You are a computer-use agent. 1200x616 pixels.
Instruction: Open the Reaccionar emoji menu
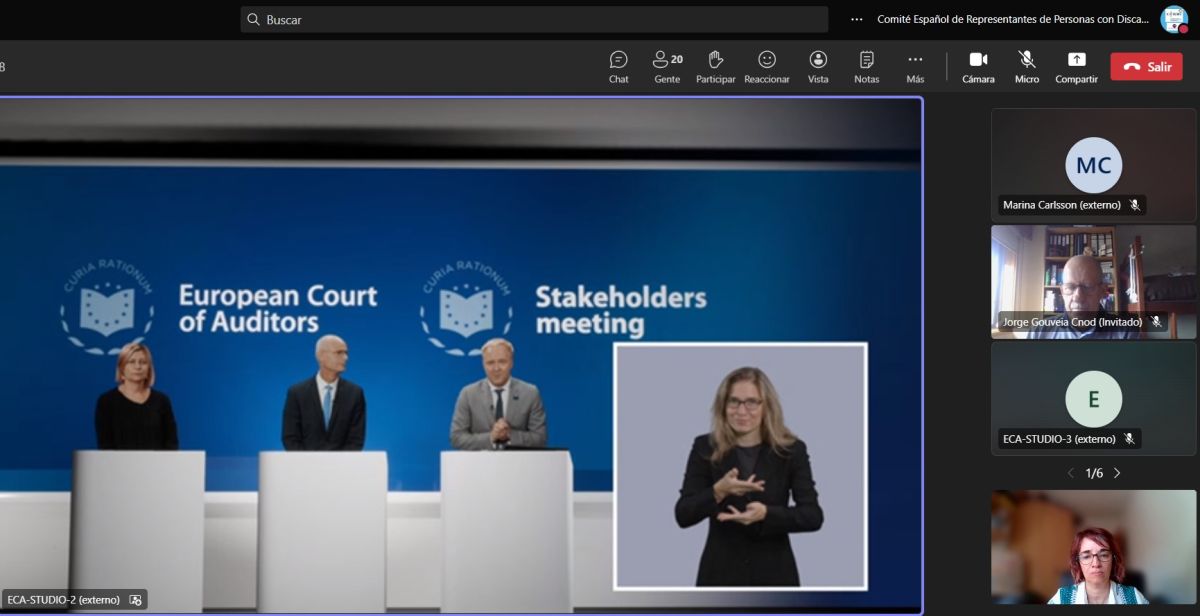coord(767,67)
